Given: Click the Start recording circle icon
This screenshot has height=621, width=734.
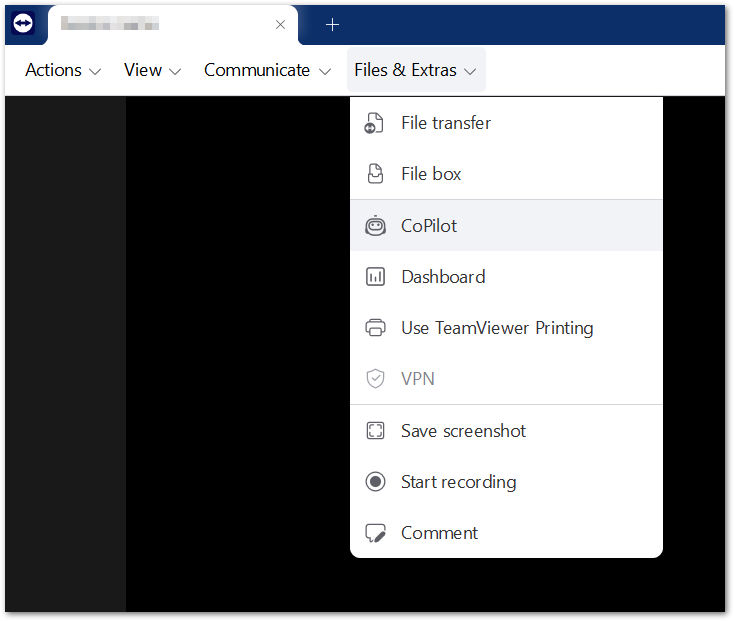Looking at the screenshot, I should [375, 482].
